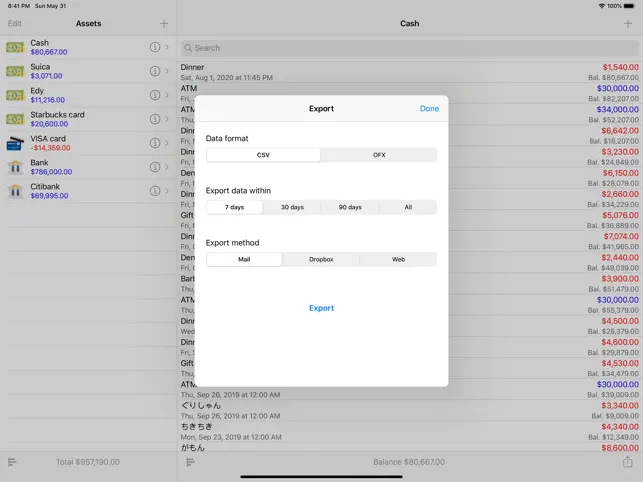The height and width of the screenshot is (482, 643).
Task: Choose All export range
Action: (408, 207)
